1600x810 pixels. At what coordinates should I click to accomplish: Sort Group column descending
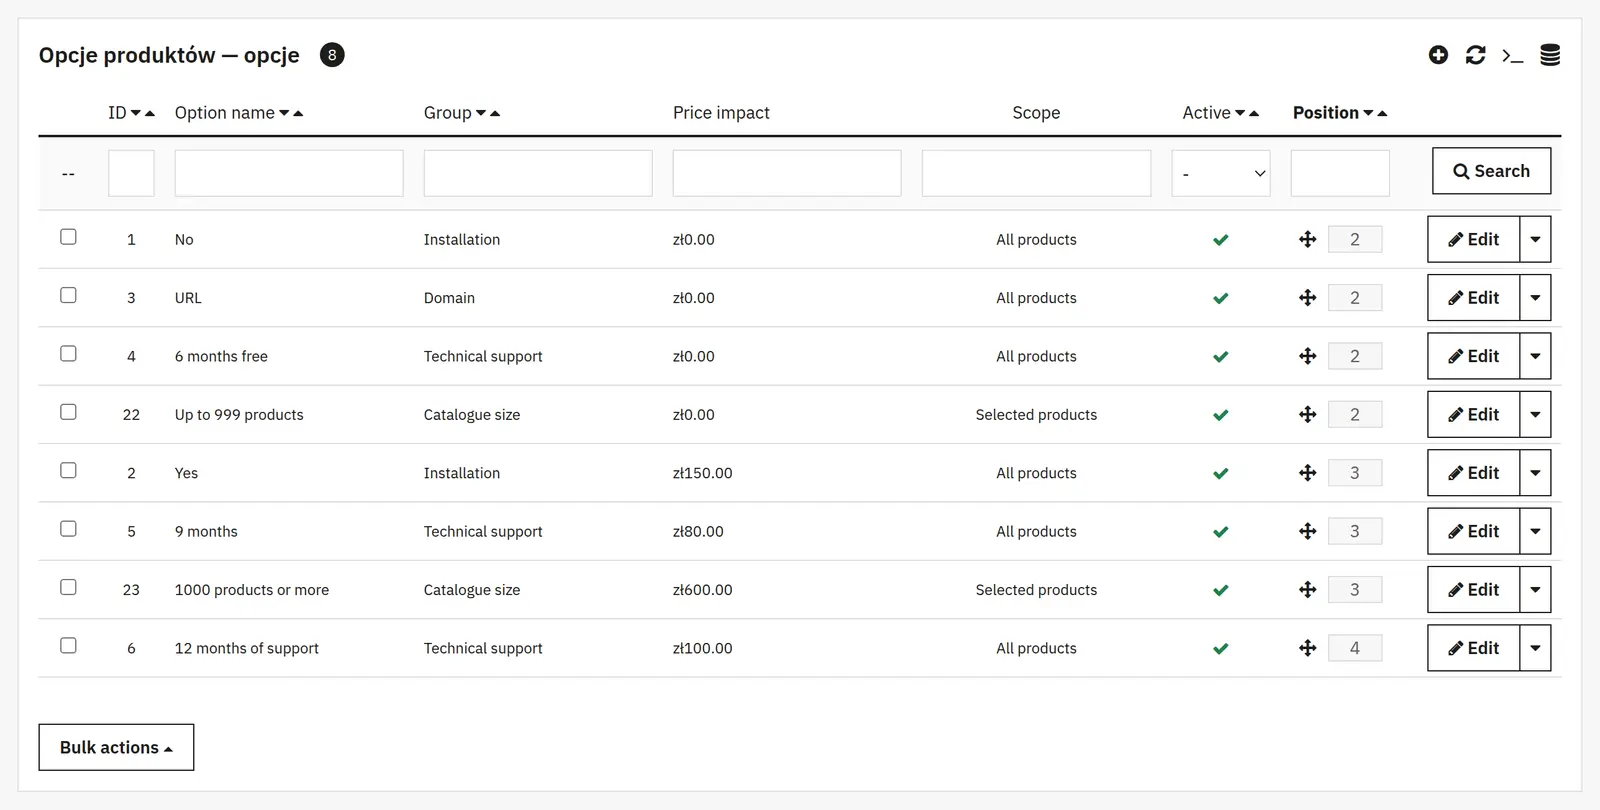click(x=481, y=113)
